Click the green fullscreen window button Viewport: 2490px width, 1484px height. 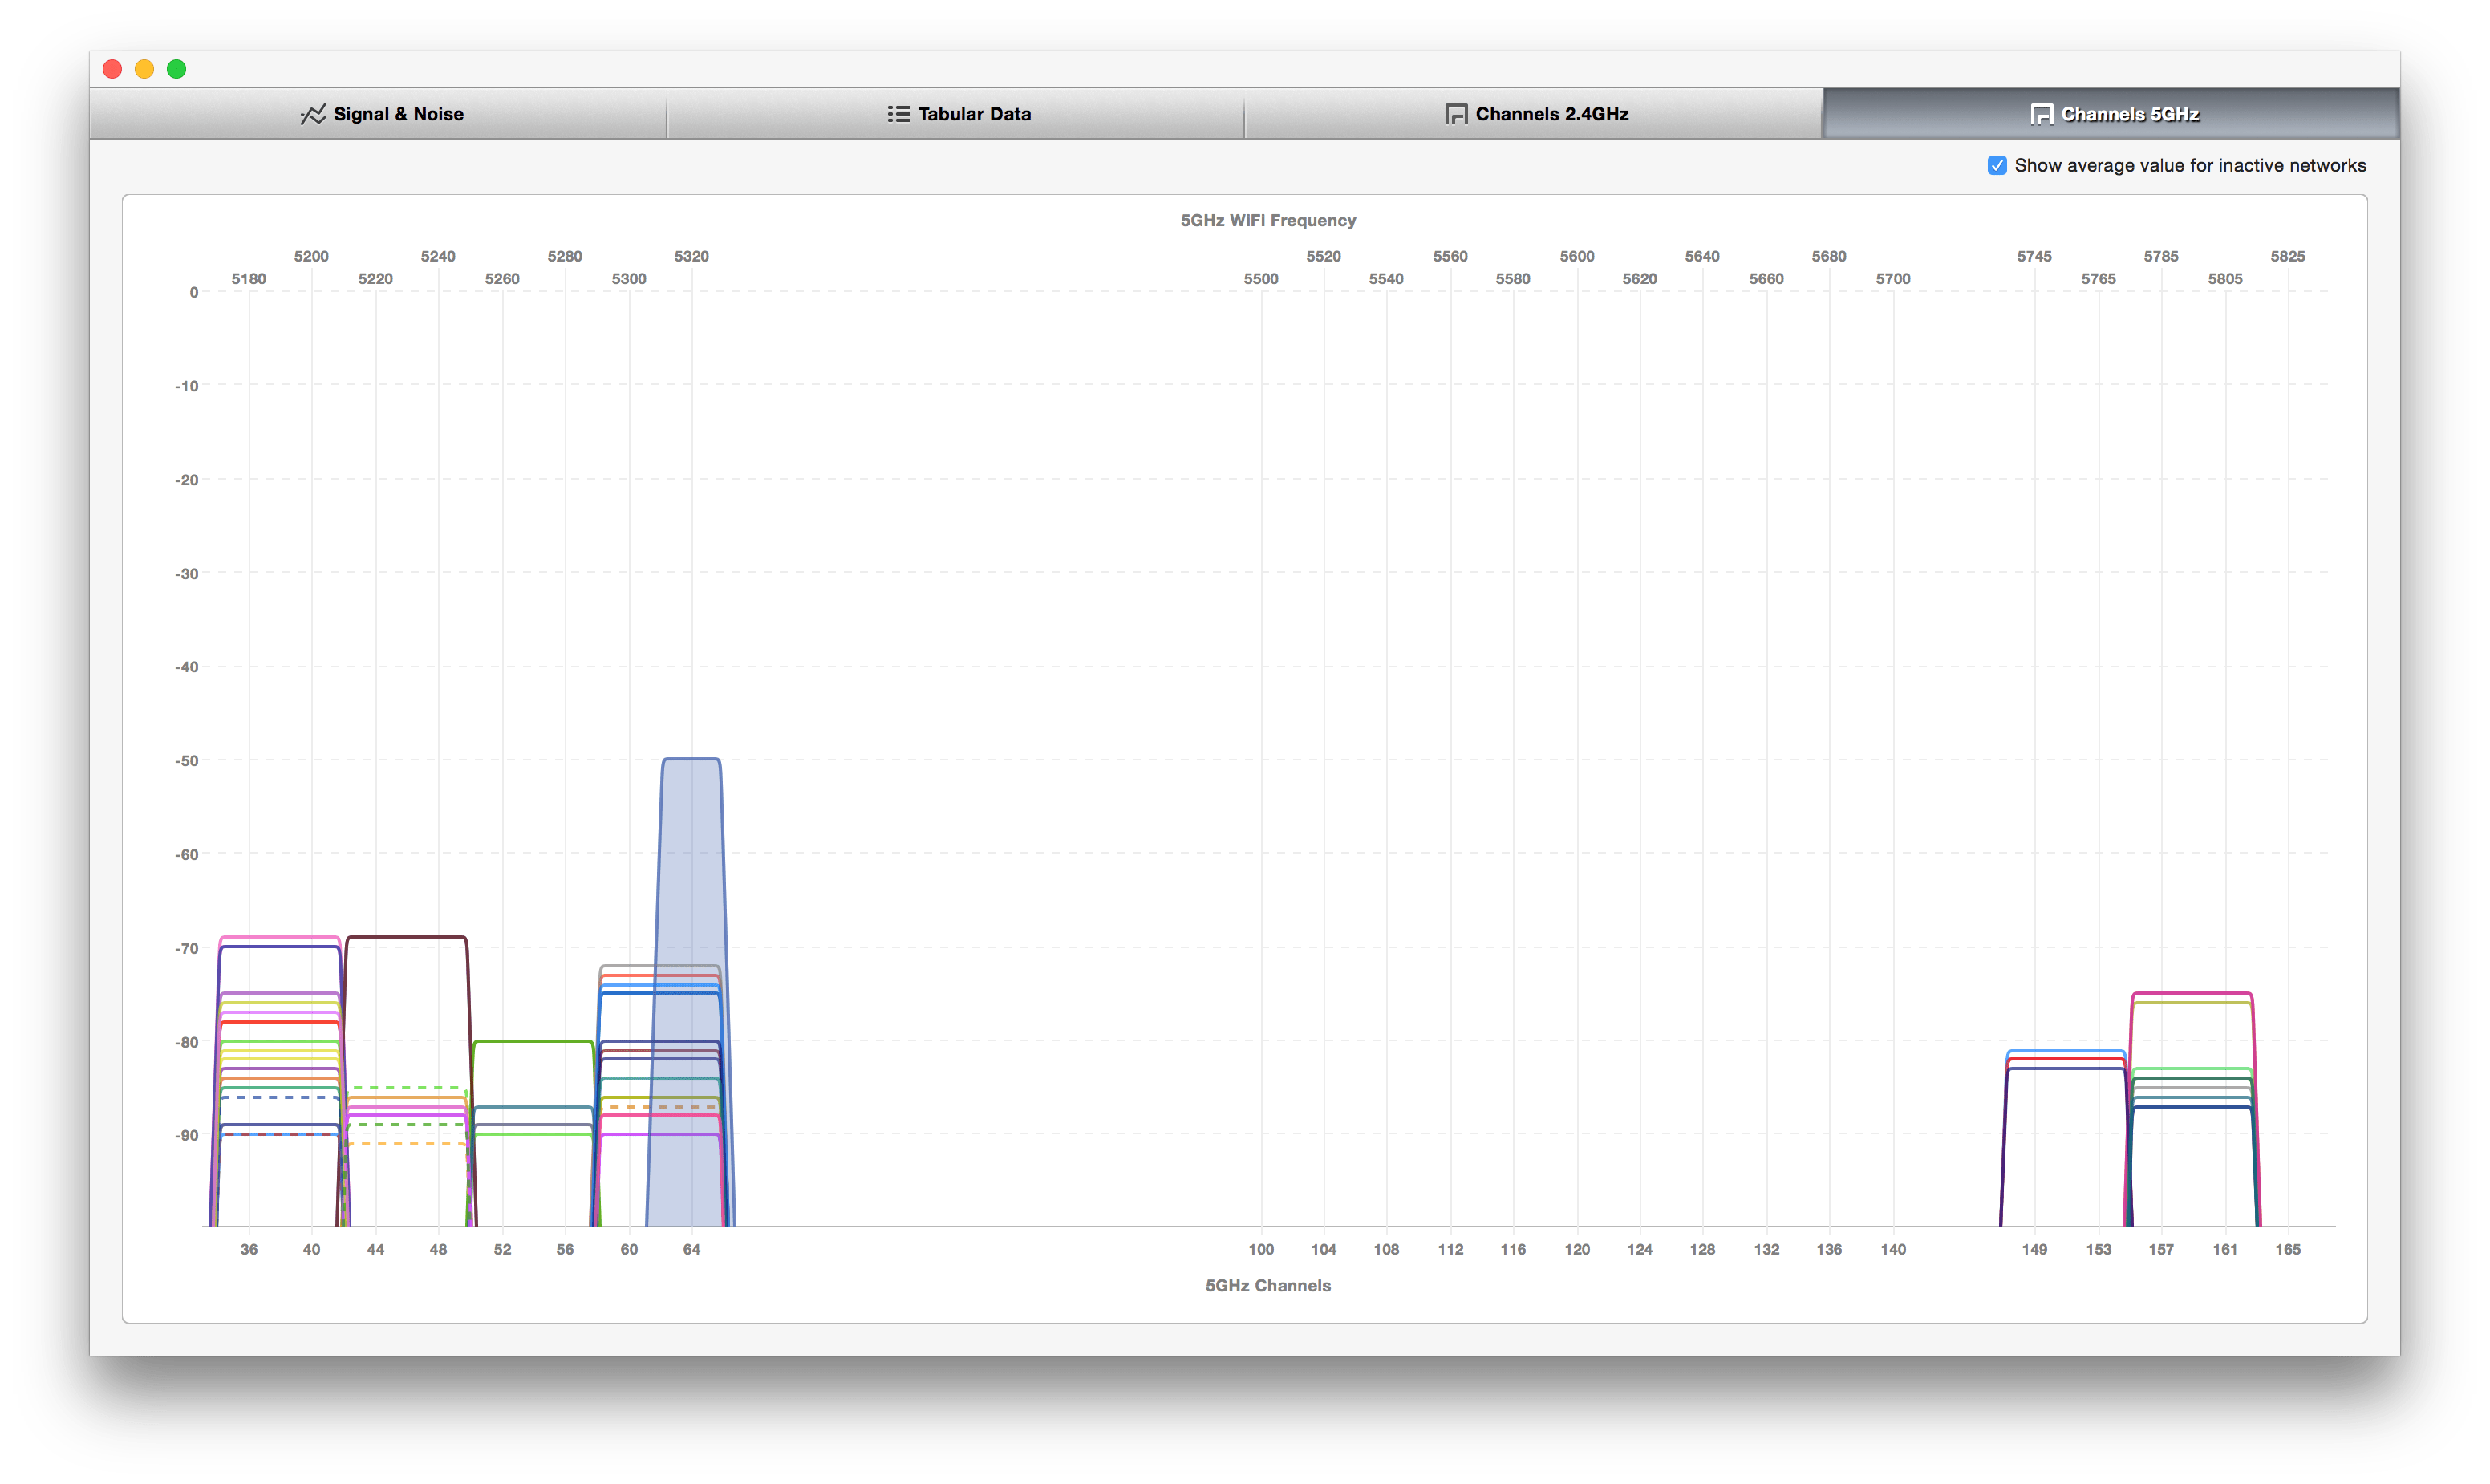(x=176, y=69)
